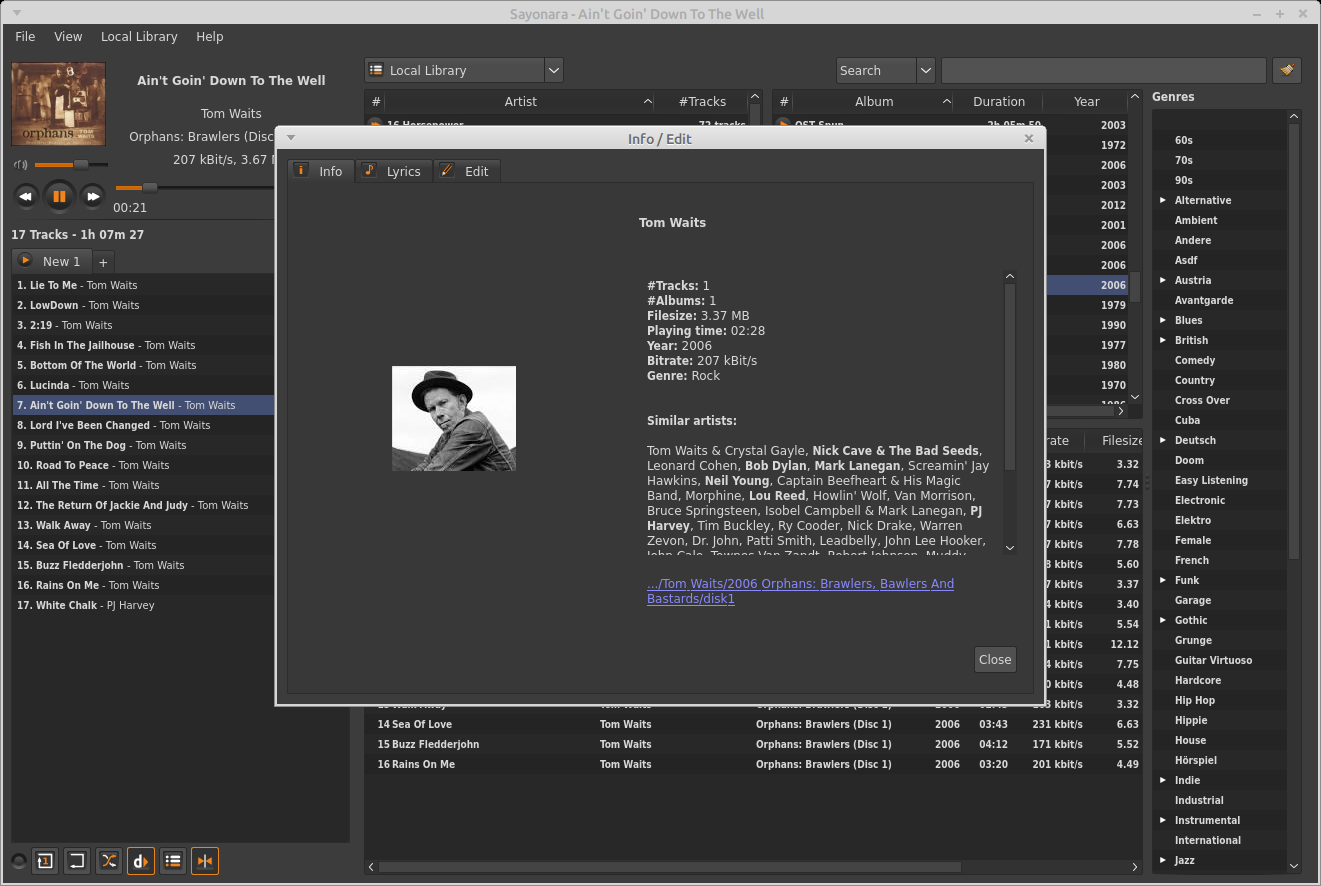This screenshot has width=1321, height=886.
Task: Open the main window titlebar menu arrow
Action: point(17,13)
